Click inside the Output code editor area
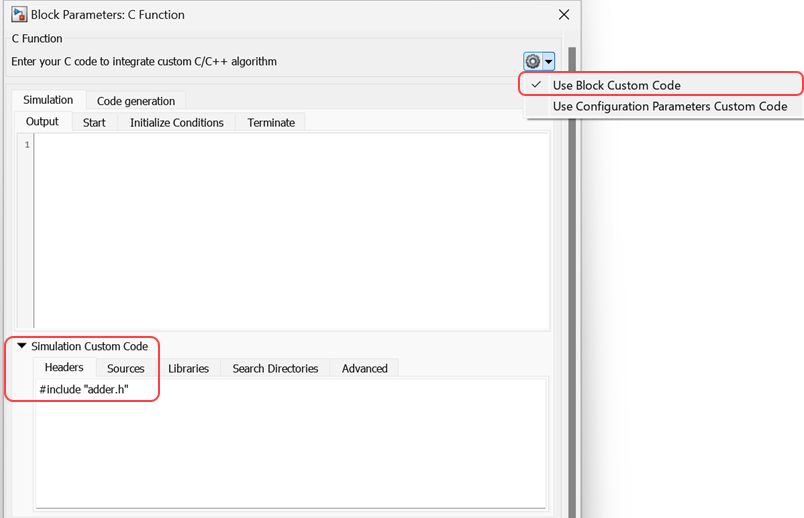 click(x=290, y=230)
